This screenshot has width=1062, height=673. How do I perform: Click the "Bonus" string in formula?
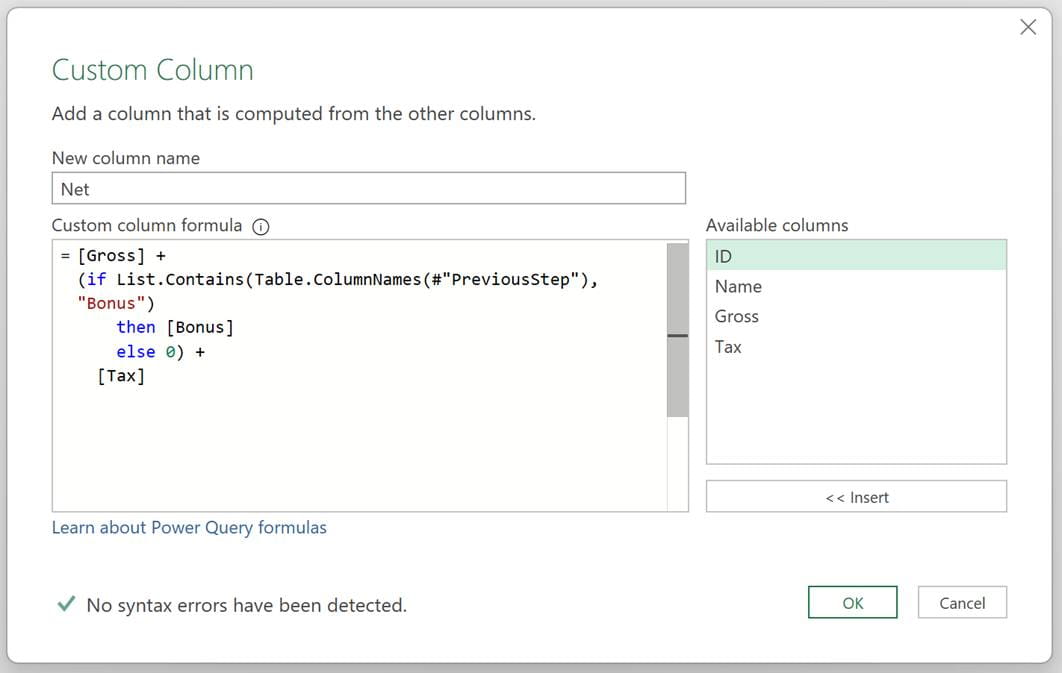(111, 303)
